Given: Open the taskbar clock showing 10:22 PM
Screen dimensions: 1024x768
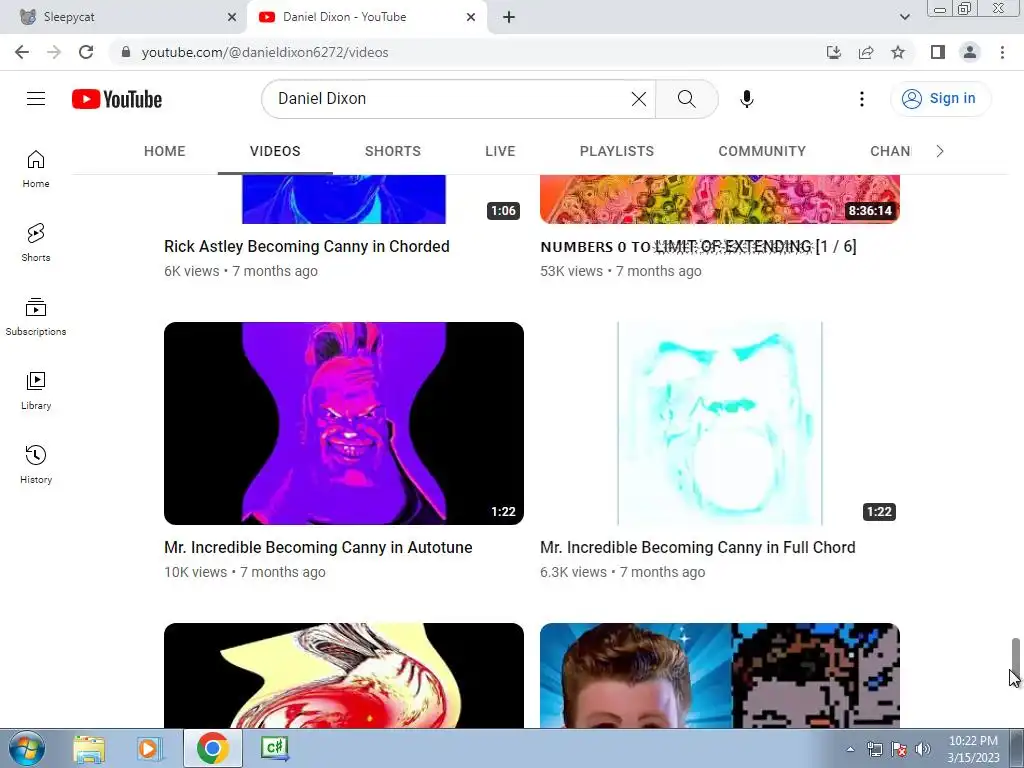Looking at the screenshot, I should click(973, 749).
